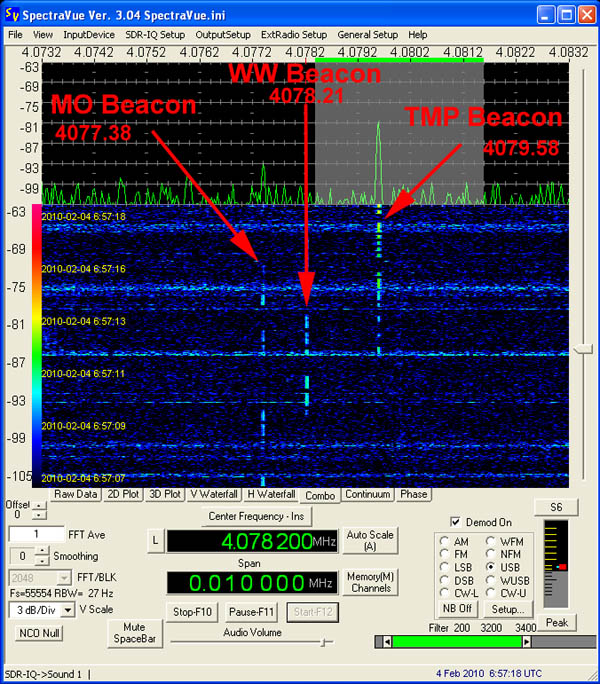Click the Stop-F10 button
600x684 pixels.
tap(192, 612)
